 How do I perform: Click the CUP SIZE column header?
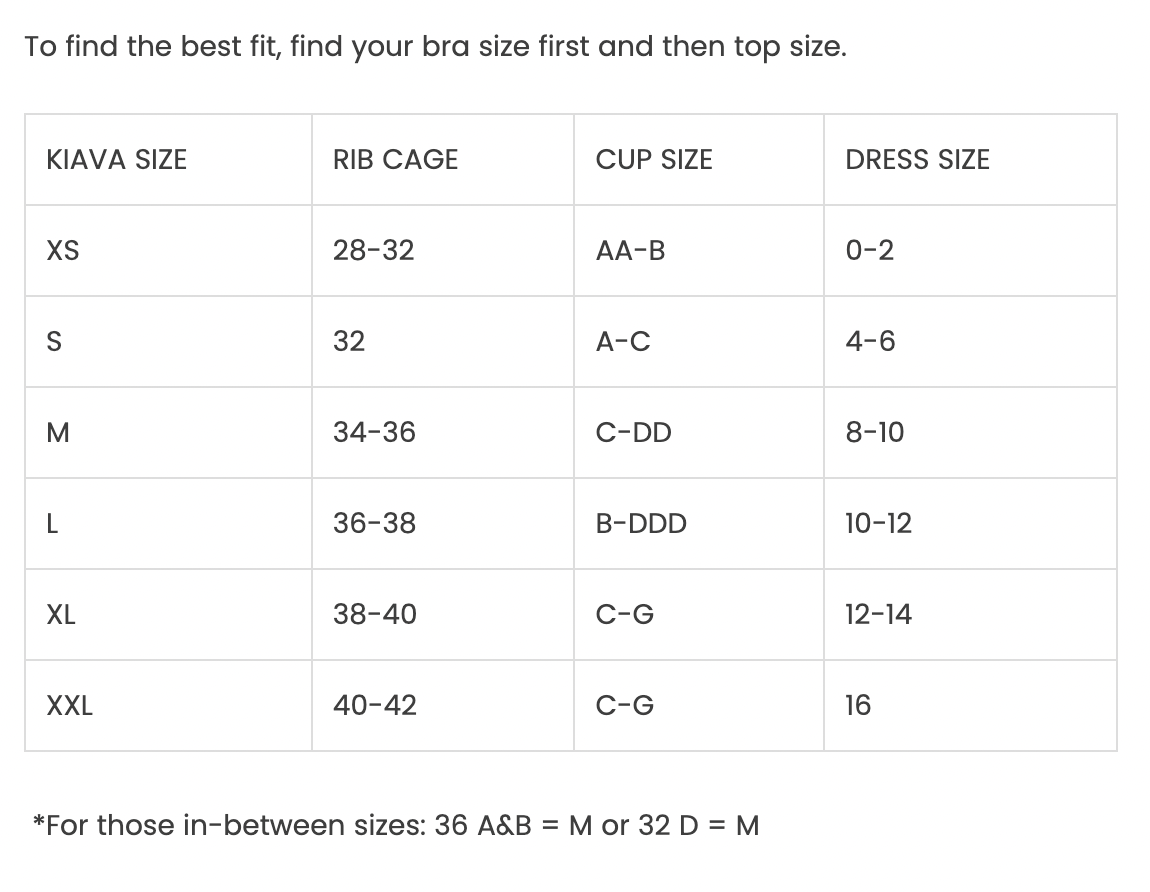pyautogui.click(x=654, y=160)
